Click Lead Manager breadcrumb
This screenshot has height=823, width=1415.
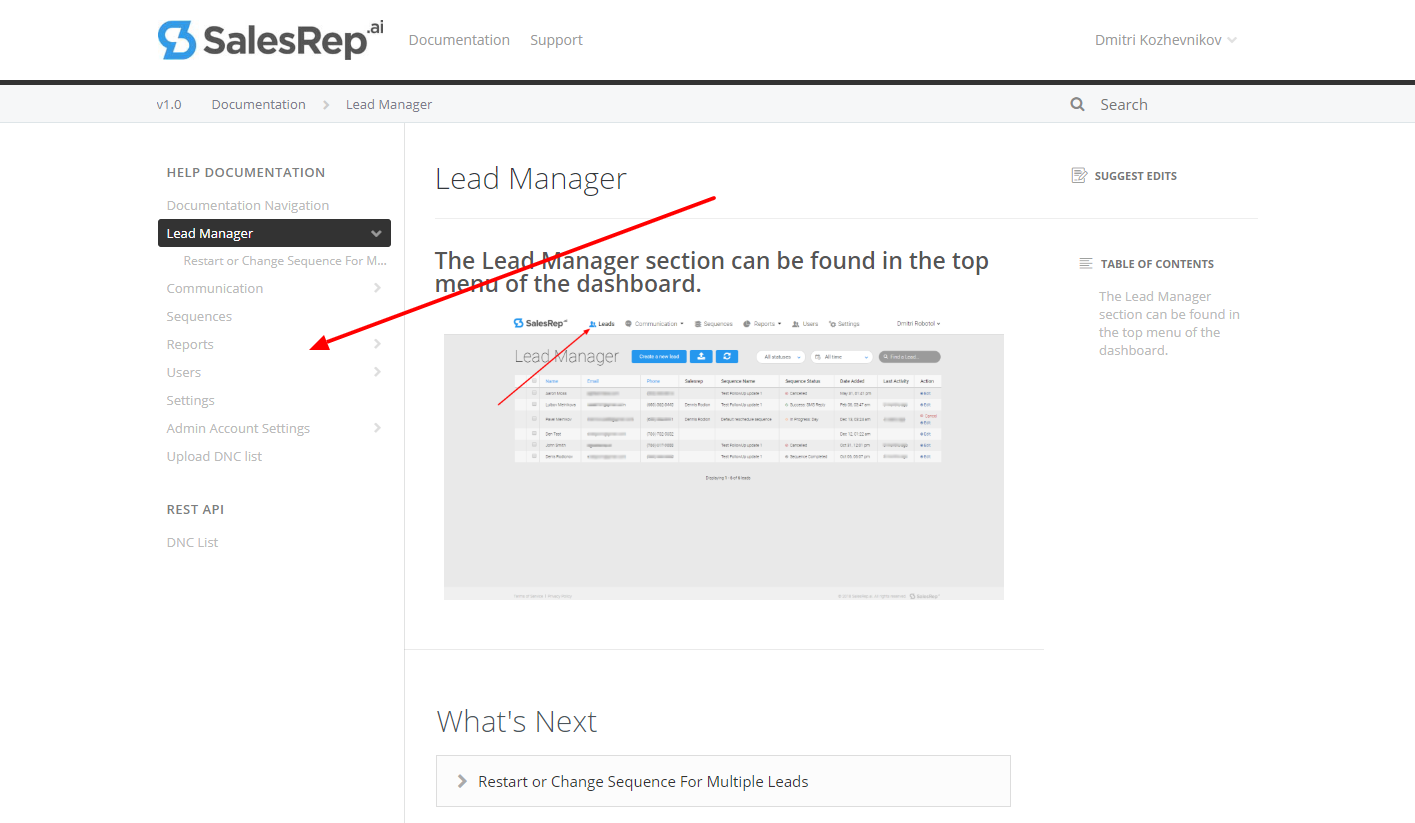(389, 104)
